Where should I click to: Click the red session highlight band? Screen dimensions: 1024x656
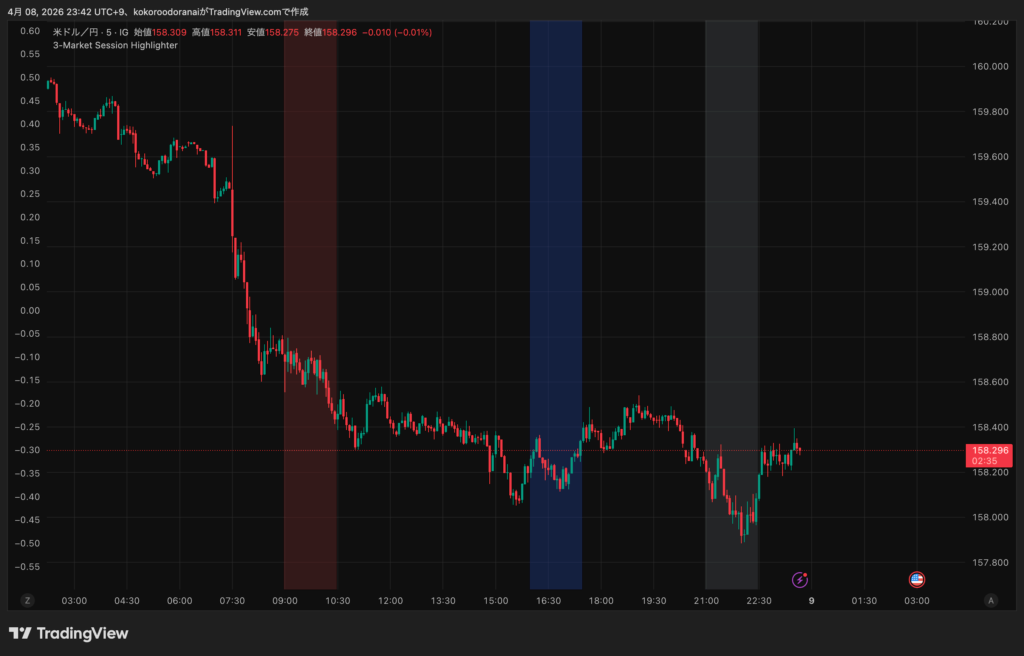[310, 300]
